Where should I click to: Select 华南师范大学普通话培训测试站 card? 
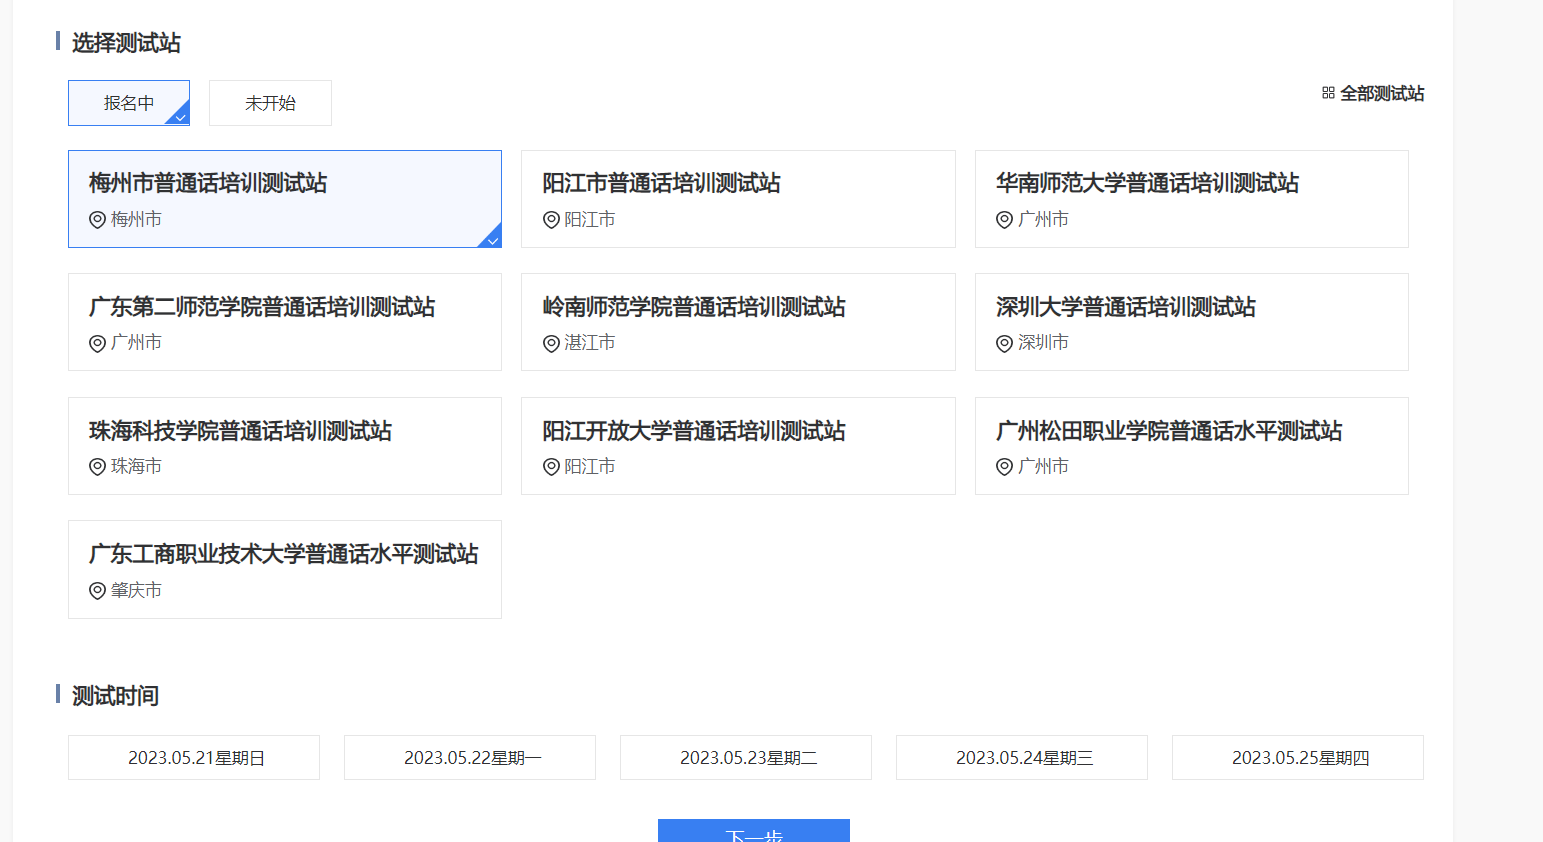[1192, 199]
